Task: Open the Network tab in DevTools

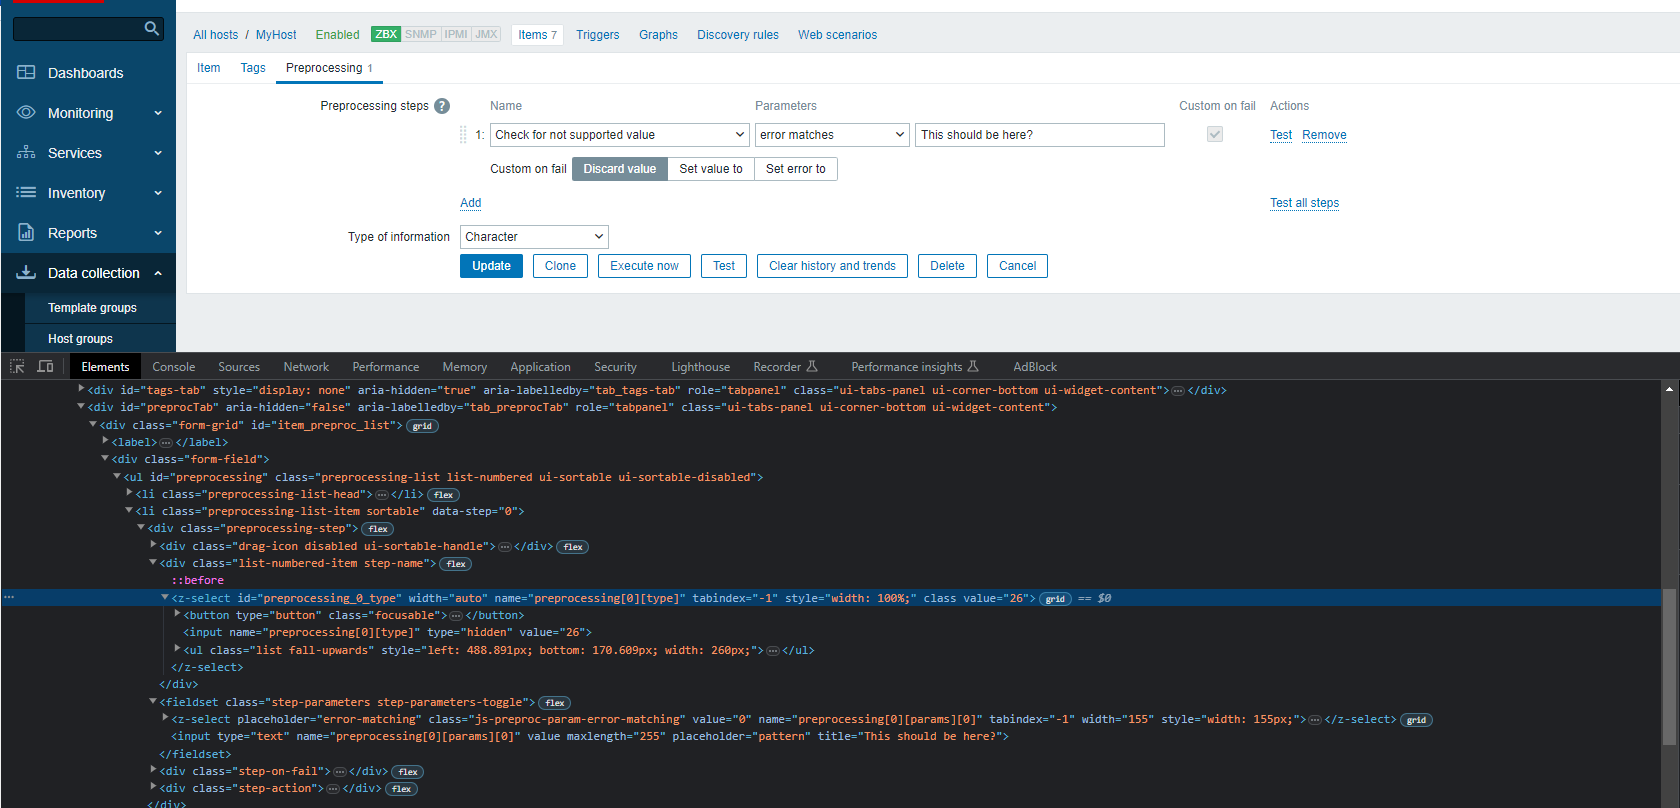Action: pos(306,367)
